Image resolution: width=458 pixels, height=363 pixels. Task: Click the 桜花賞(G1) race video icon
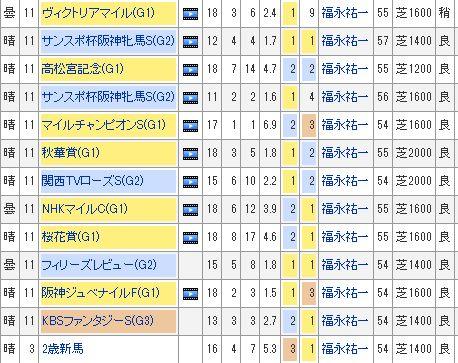tap(191, 238)
